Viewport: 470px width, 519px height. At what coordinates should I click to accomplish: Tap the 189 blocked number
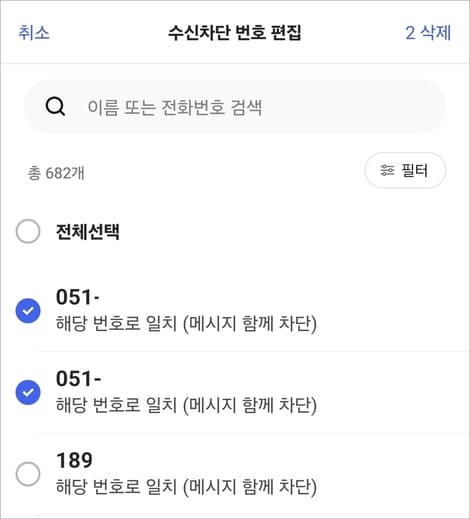tap(74, 460)
